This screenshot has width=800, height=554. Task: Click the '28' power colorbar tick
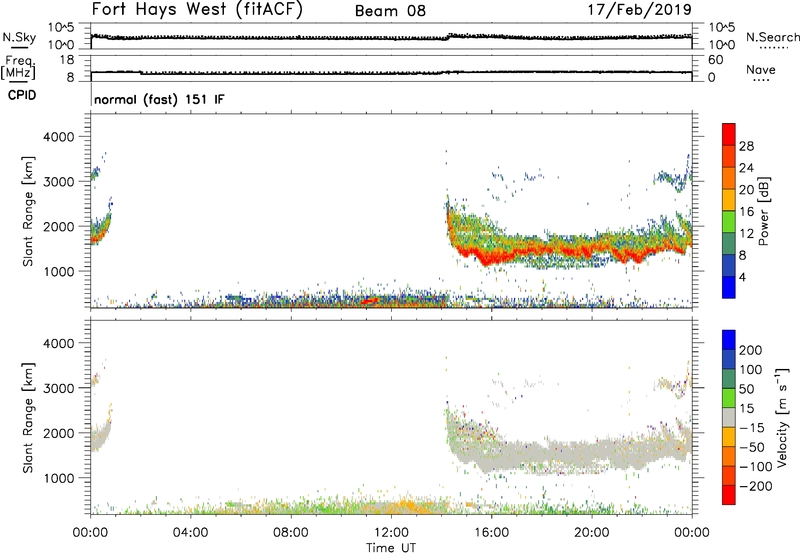click(746, 146)
